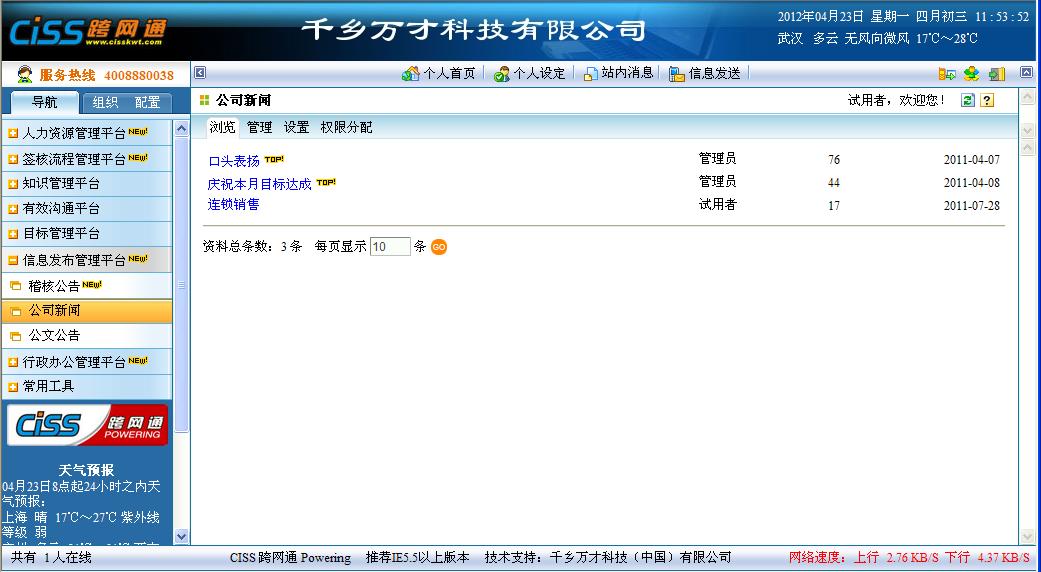This screenshot has height=572, width=1041.
Task: Click the 公文公告 folder icon
Action: point(16,336)
